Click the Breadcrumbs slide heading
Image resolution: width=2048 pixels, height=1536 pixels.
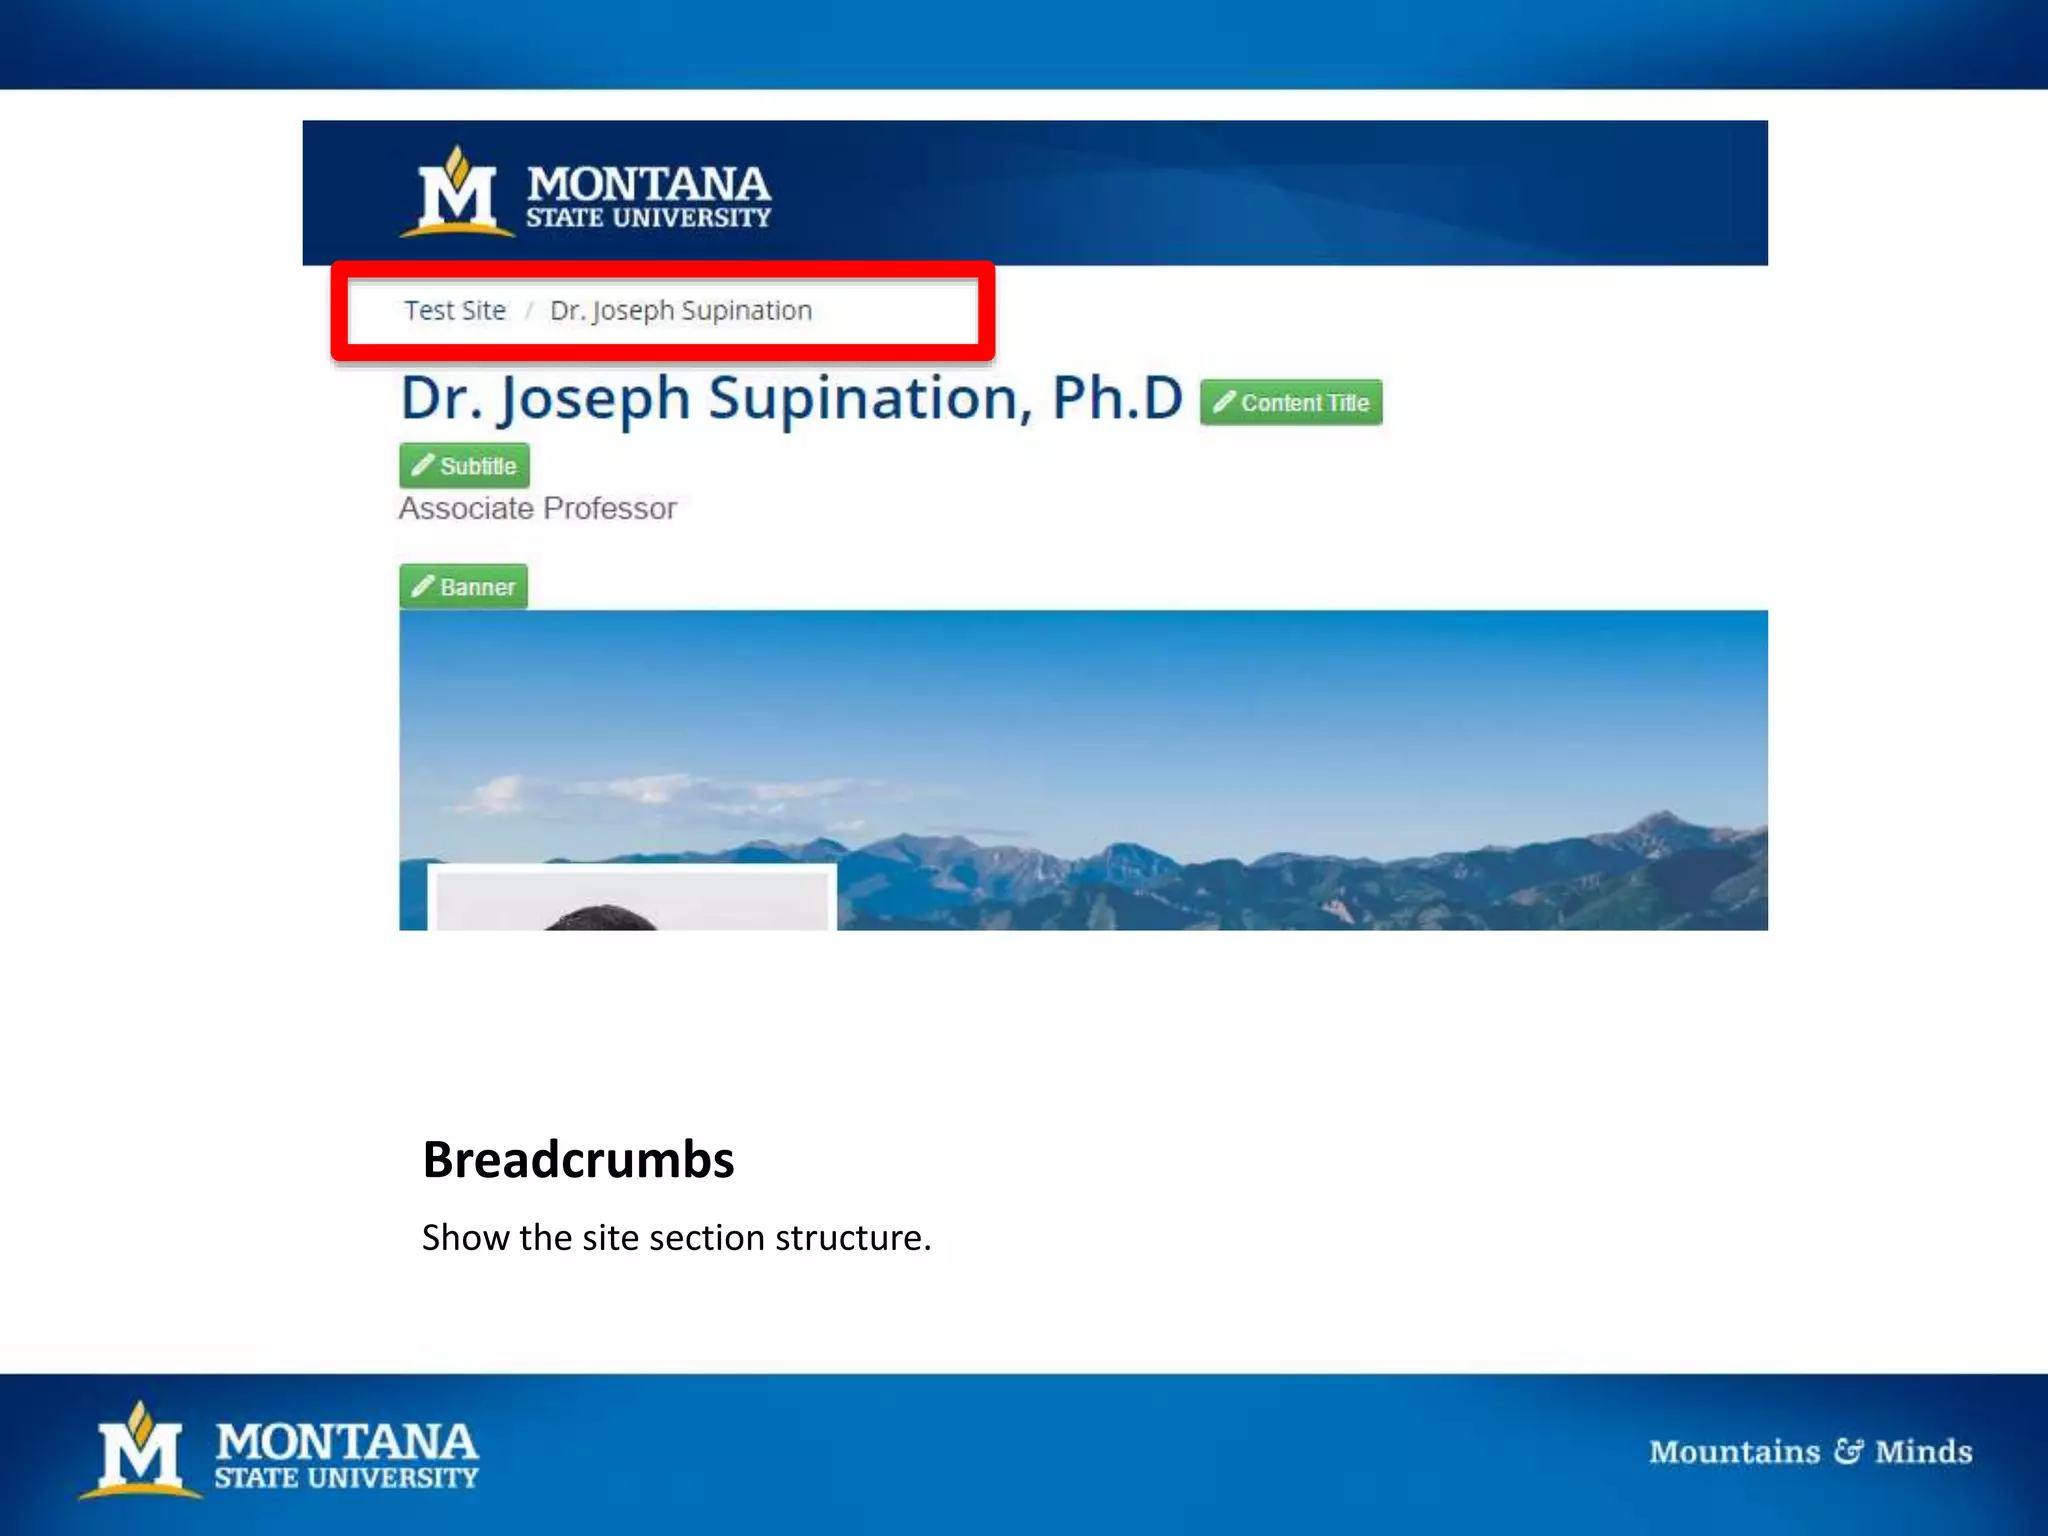click(578, 1160)
